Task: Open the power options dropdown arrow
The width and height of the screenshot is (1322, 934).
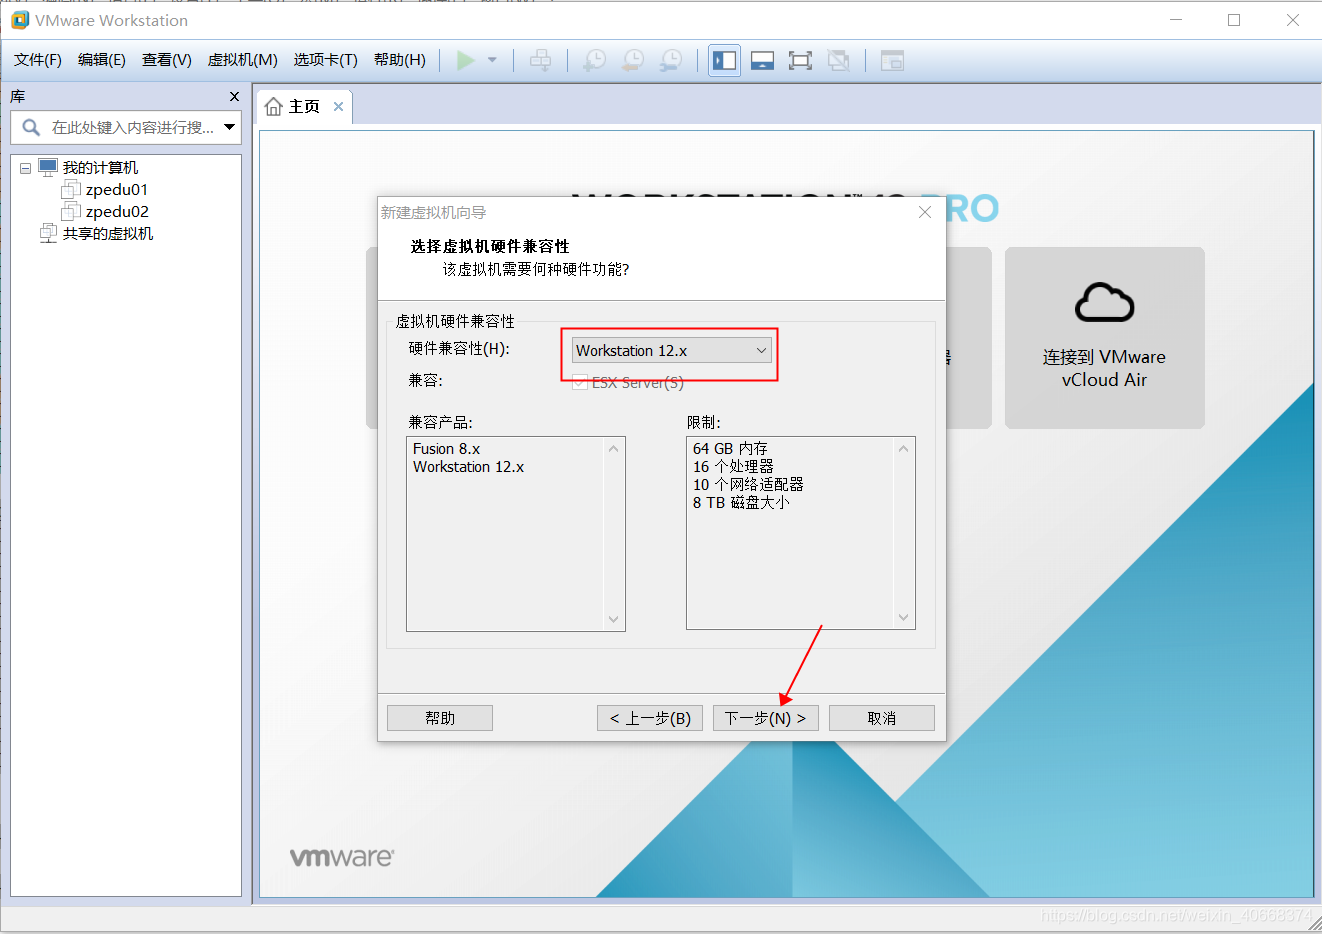Action: pos(492,61)
